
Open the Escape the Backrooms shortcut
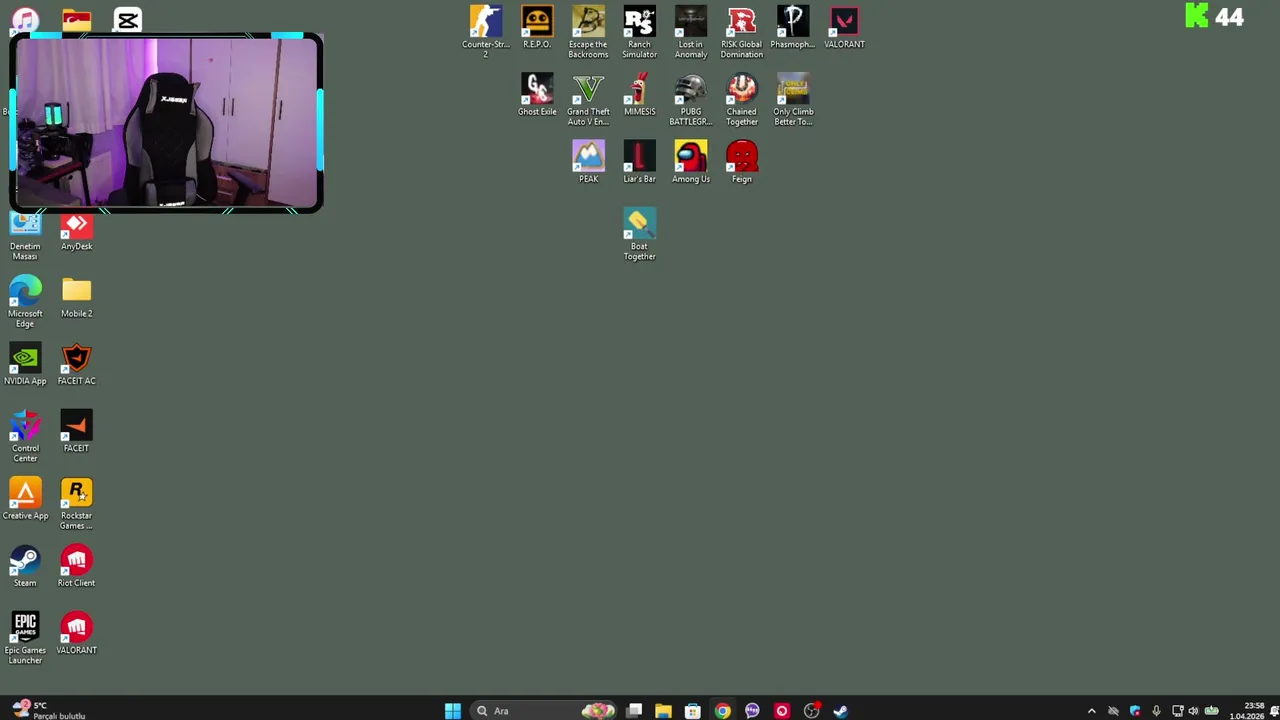click(x=588, y=31)
